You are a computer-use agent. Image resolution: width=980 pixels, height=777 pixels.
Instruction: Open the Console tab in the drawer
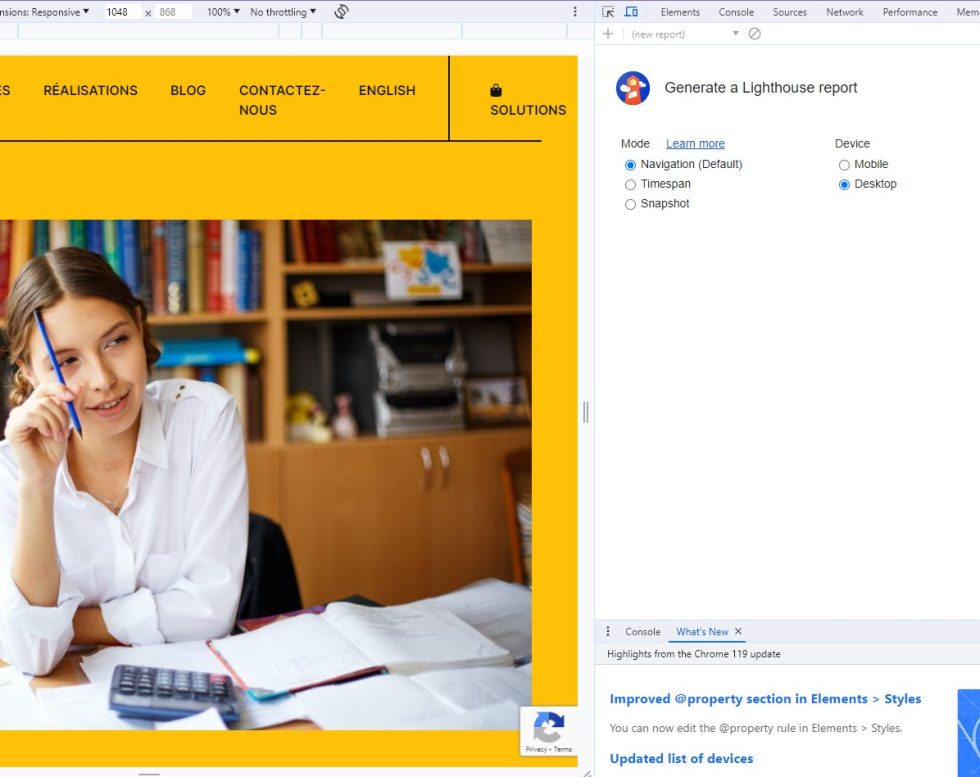point(643,632)
